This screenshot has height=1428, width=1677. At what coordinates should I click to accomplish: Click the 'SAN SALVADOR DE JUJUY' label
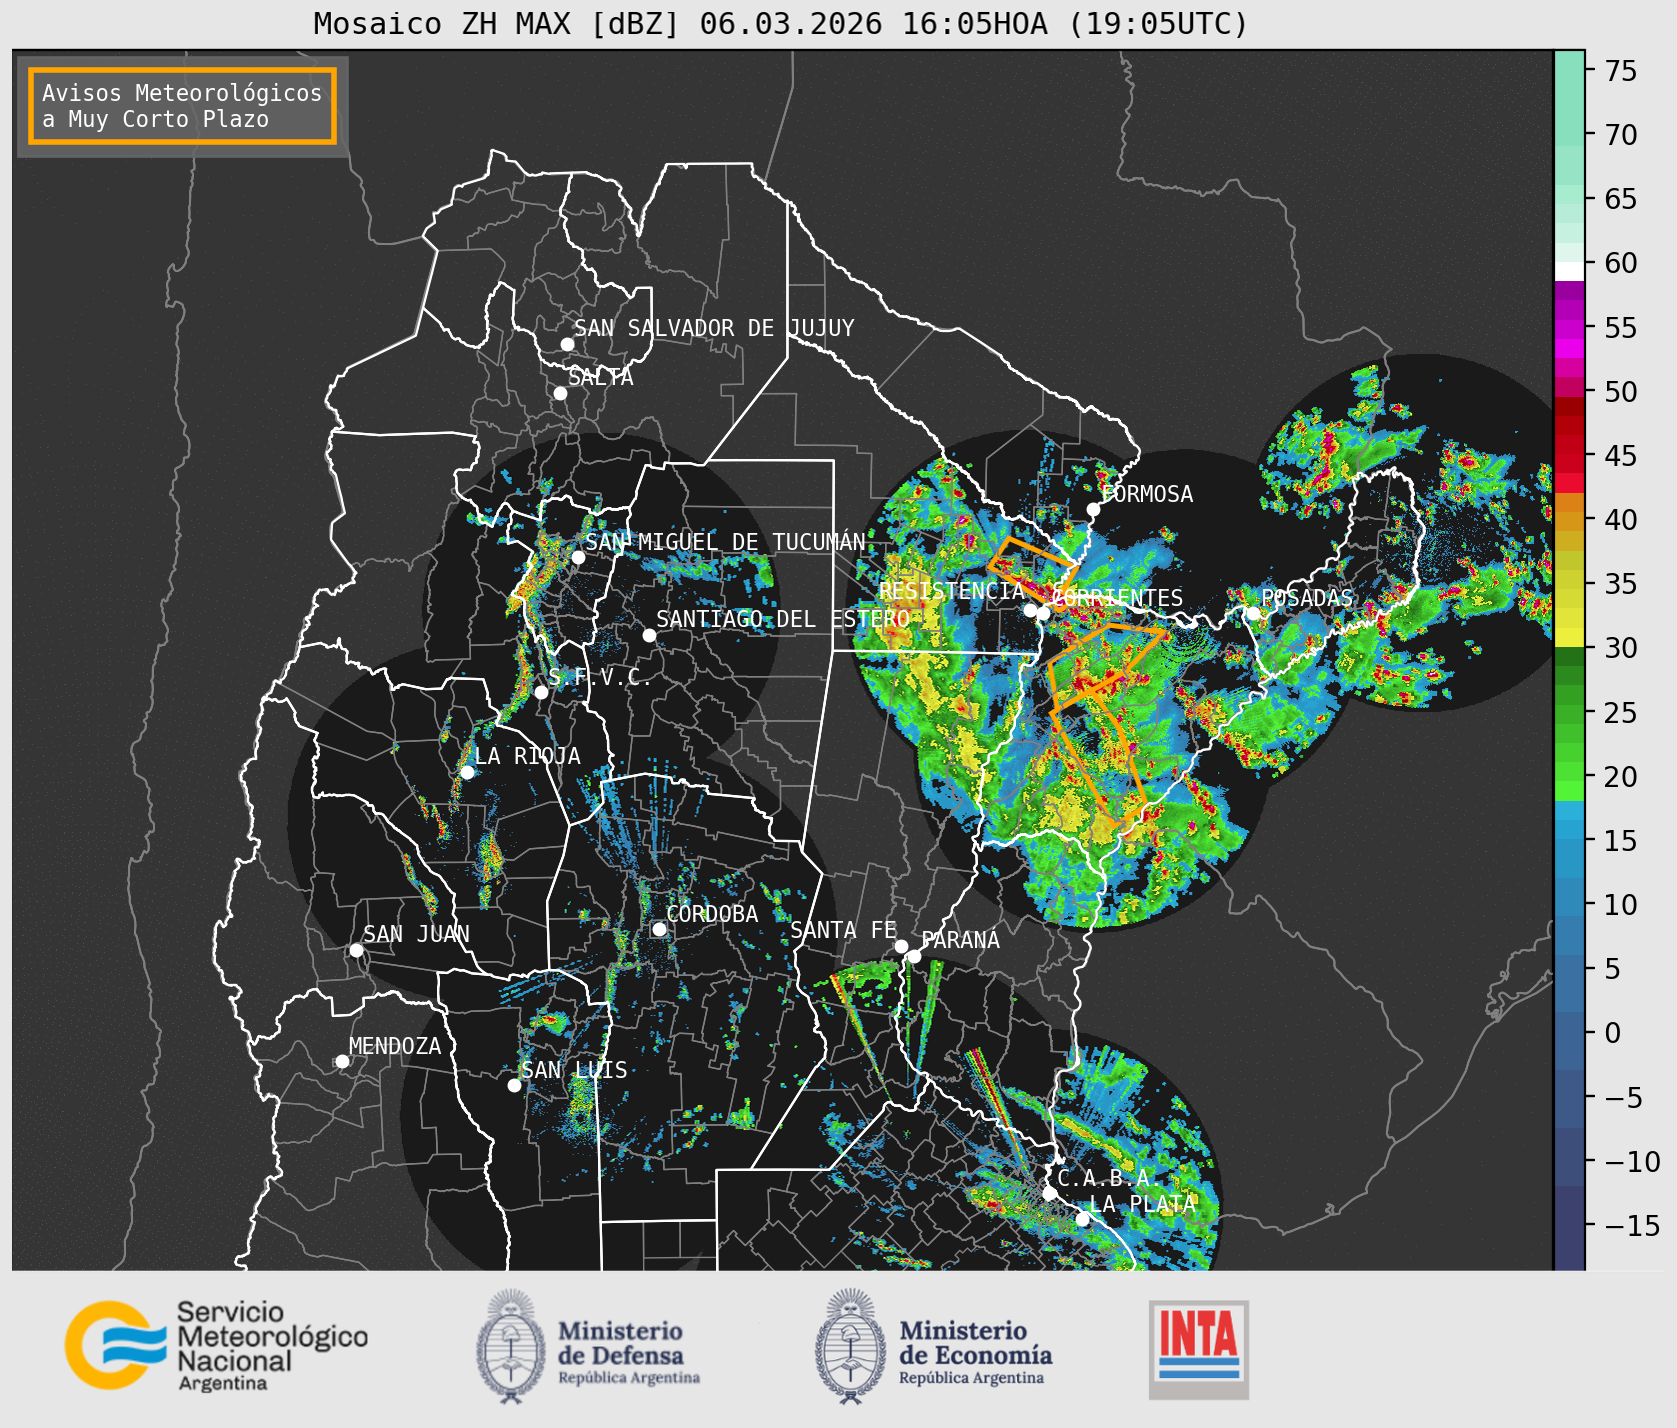pyautogui.click(x=714, y=328)
